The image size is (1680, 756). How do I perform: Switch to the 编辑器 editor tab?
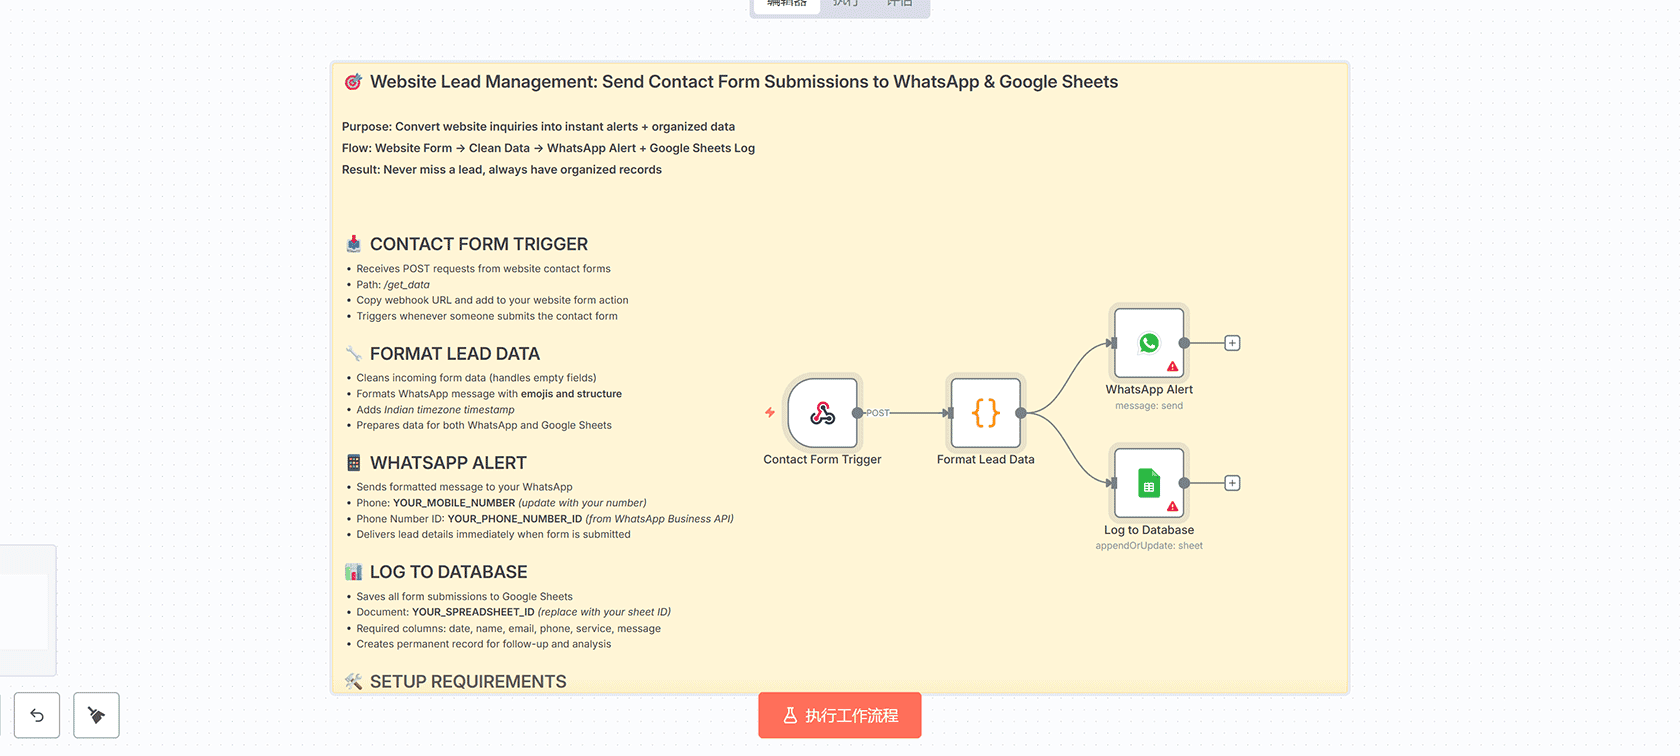[x=787, y=4]
